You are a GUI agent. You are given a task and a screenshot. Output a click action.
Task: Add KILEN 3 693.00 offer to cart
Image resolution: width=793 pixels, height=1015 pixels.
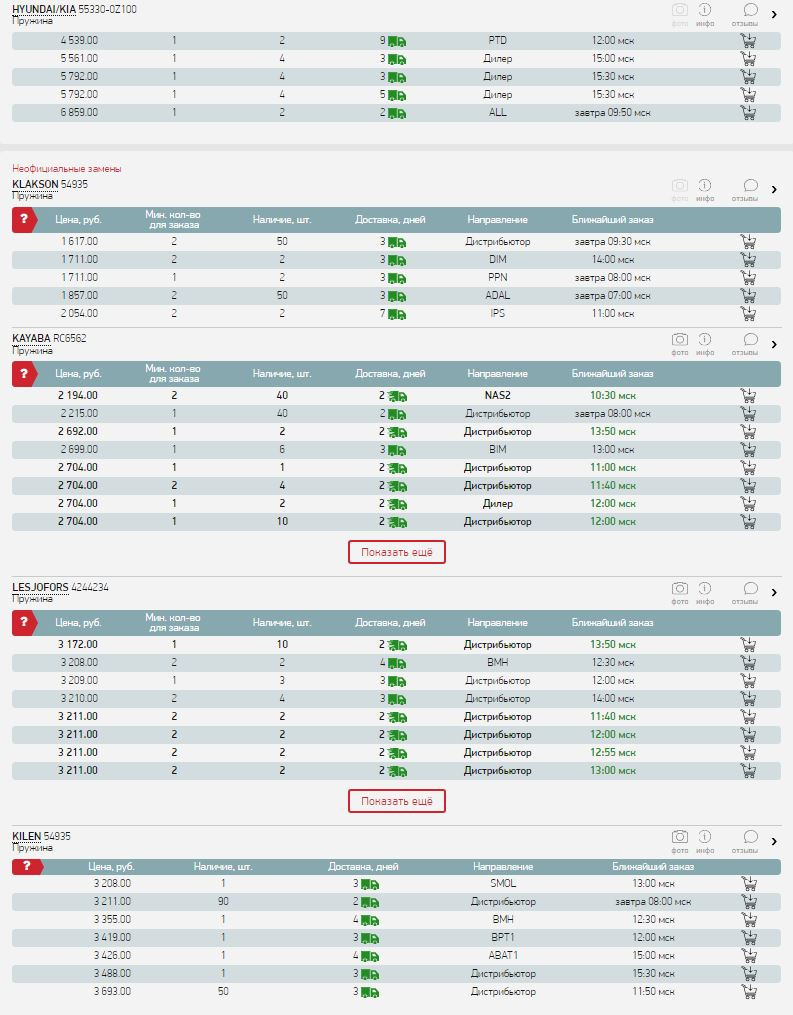click(748, 992)
